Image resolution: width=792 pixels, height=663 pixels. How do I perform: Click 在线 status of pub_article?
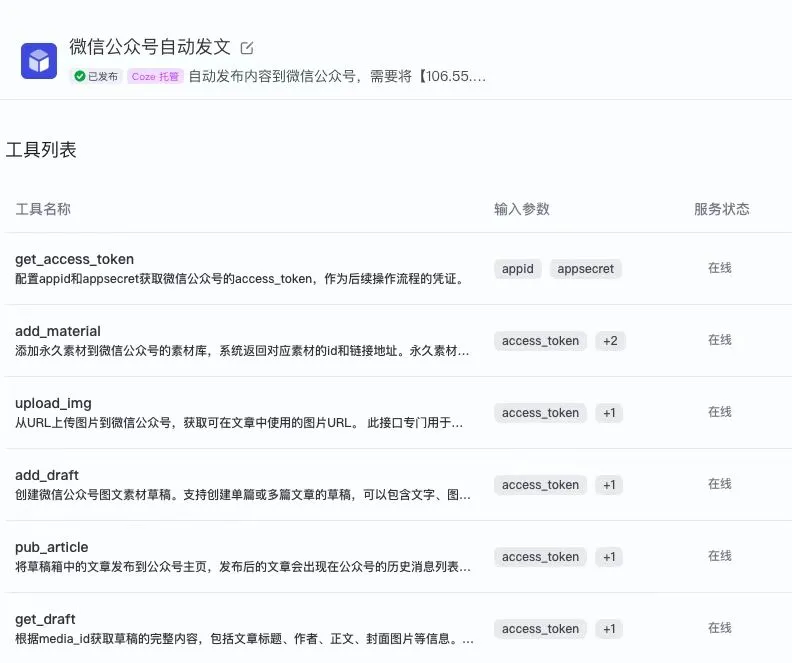720,556
